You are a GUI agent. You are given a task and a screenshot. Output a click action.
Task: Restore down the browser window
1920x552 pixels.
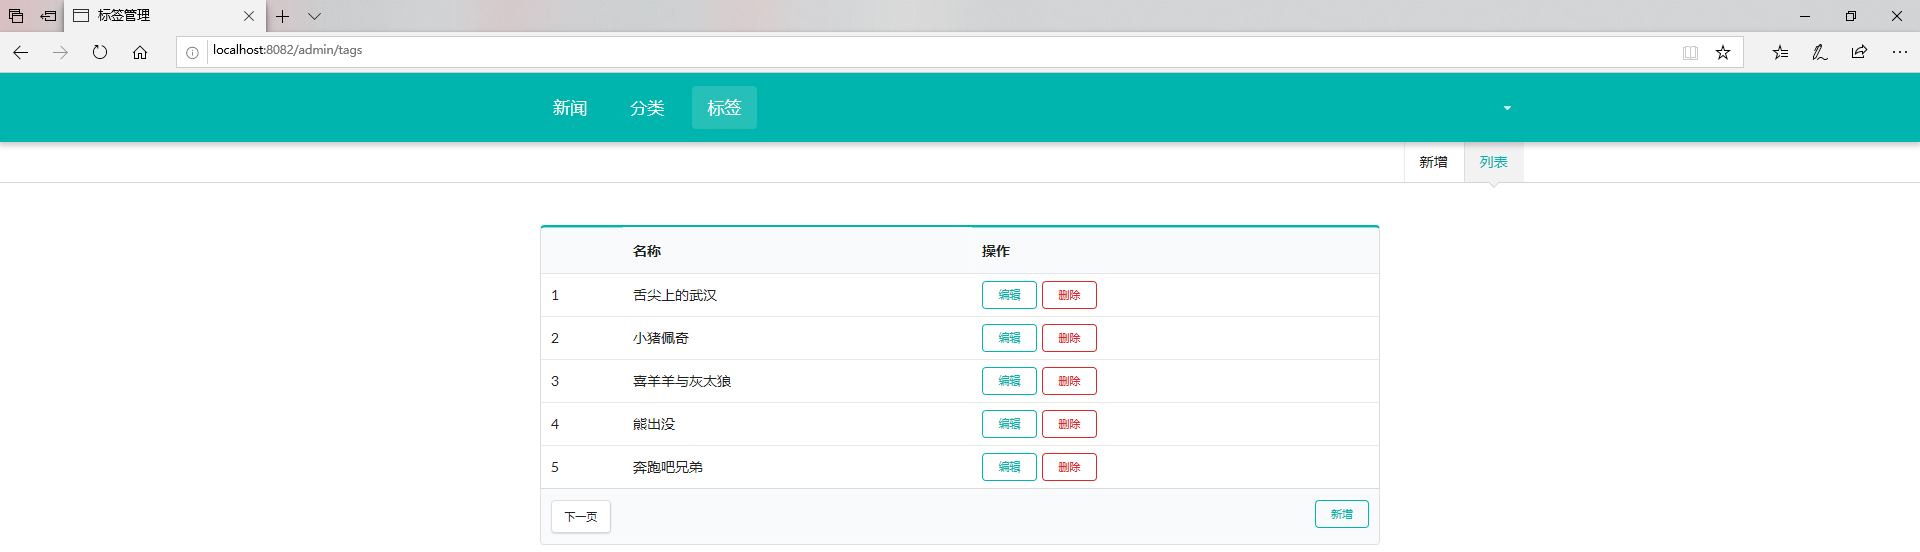[x=1851, y=16]
